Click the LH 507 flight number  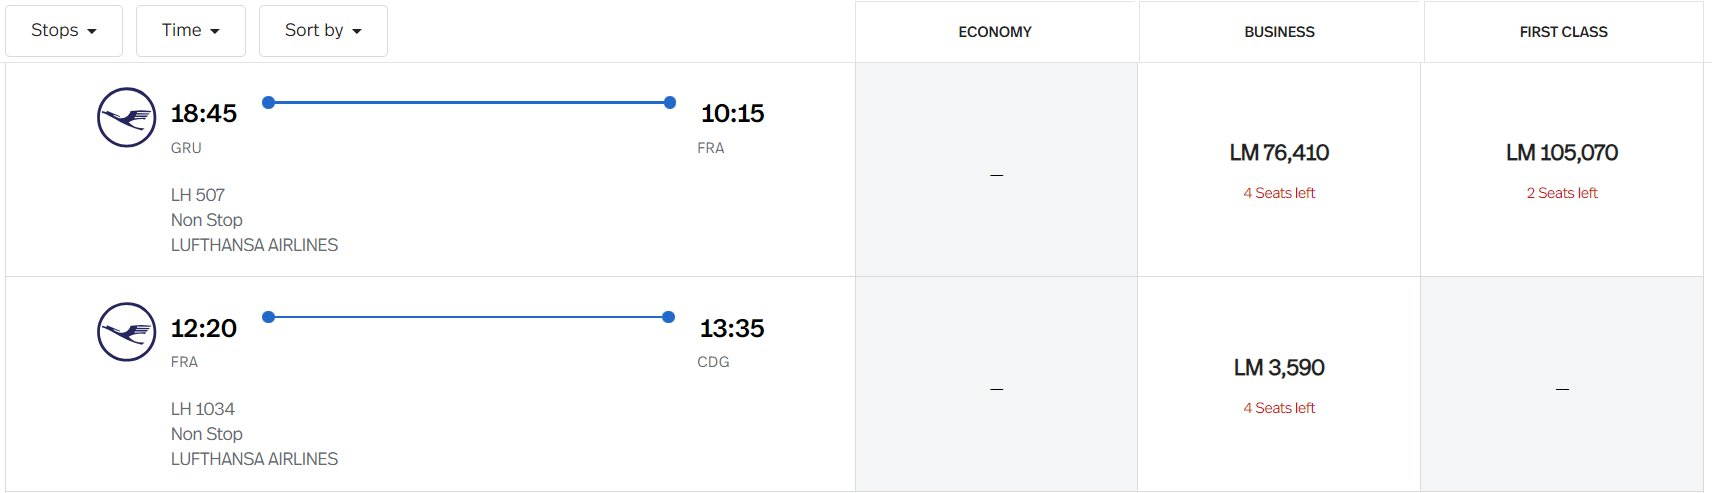pos(198,195)
